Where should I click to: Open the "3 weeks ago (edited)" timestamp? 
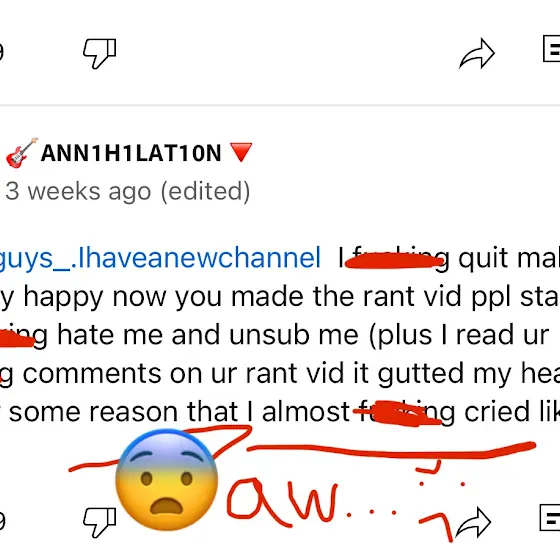pyautogui.click(x=128, y=192)
